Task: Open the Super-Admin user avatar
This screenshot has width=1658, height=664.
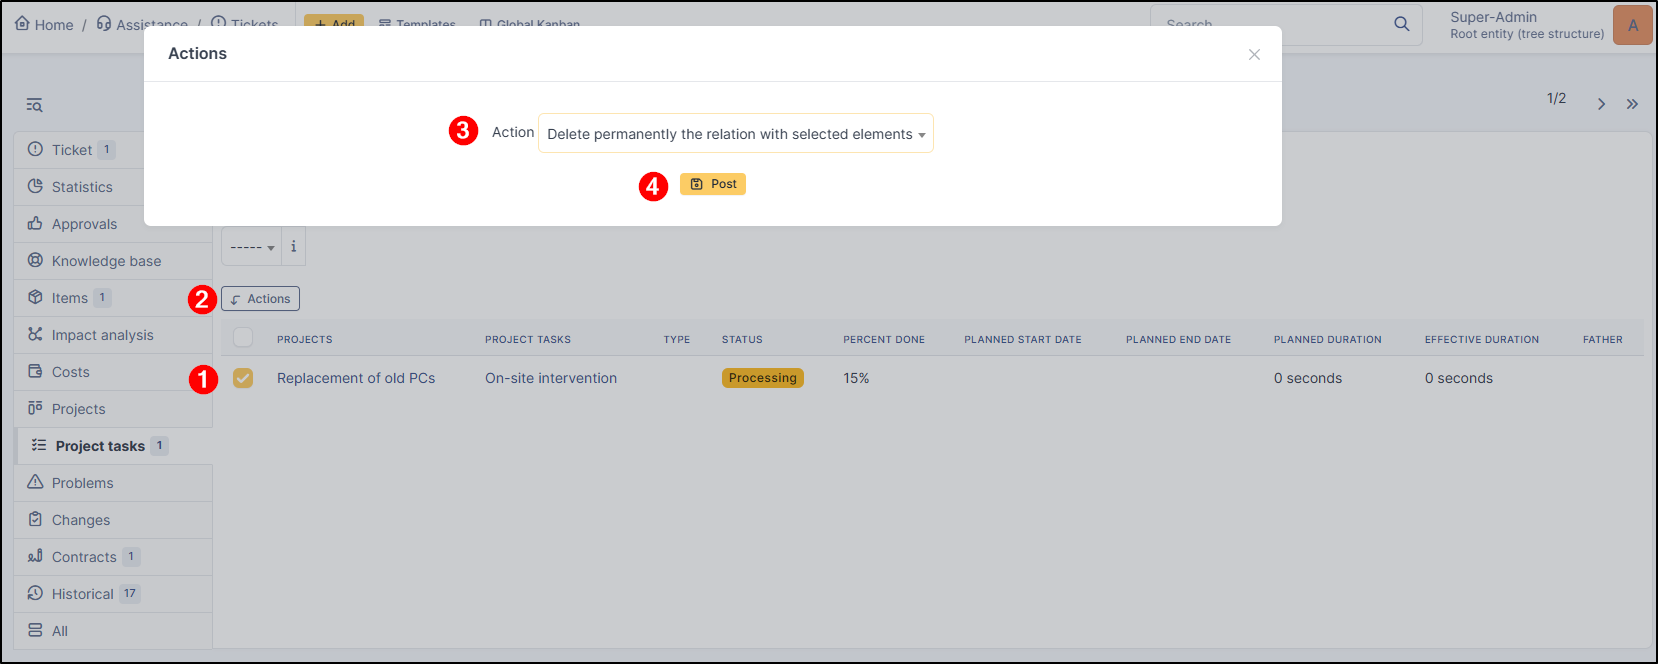Action: pyautogui.click(x=1632, y=25)
